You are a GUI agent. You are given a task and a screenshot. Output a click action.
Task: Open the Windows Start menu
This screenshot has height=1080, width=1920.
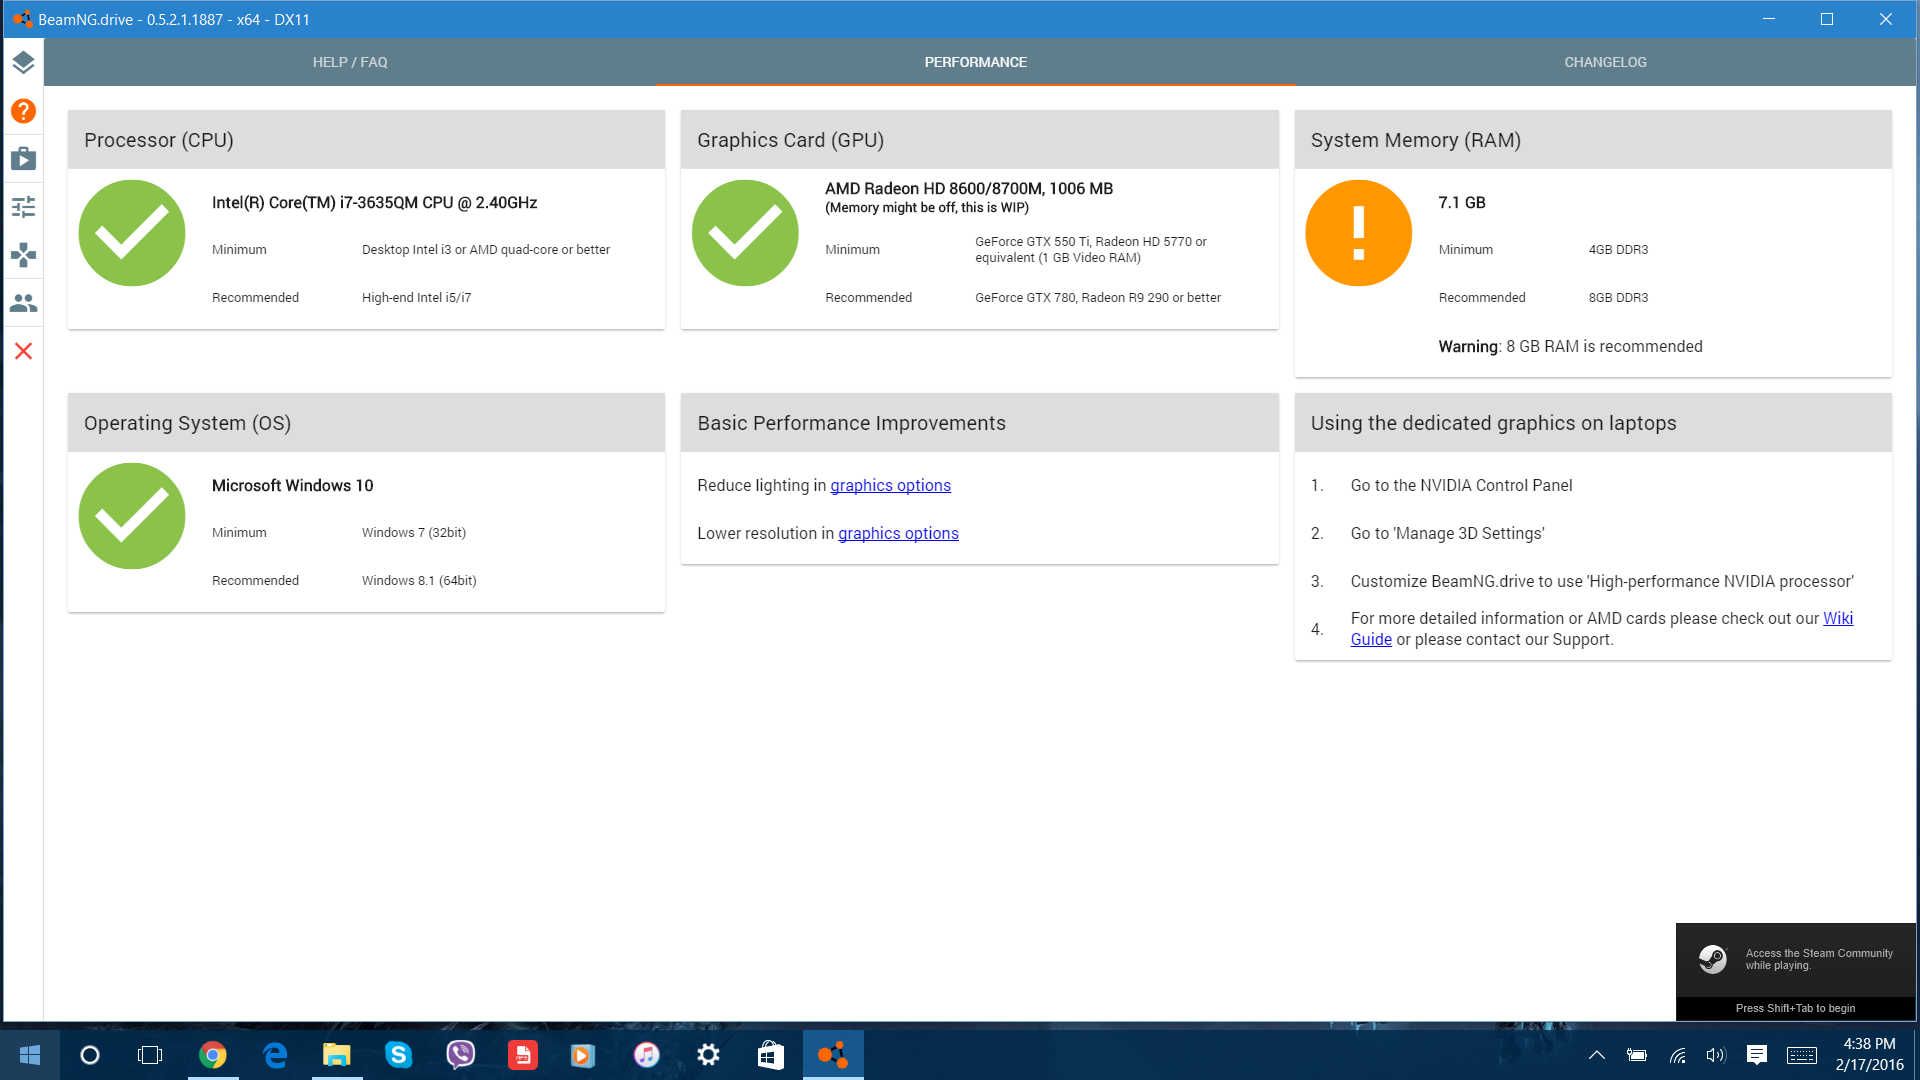[30, 1055]
